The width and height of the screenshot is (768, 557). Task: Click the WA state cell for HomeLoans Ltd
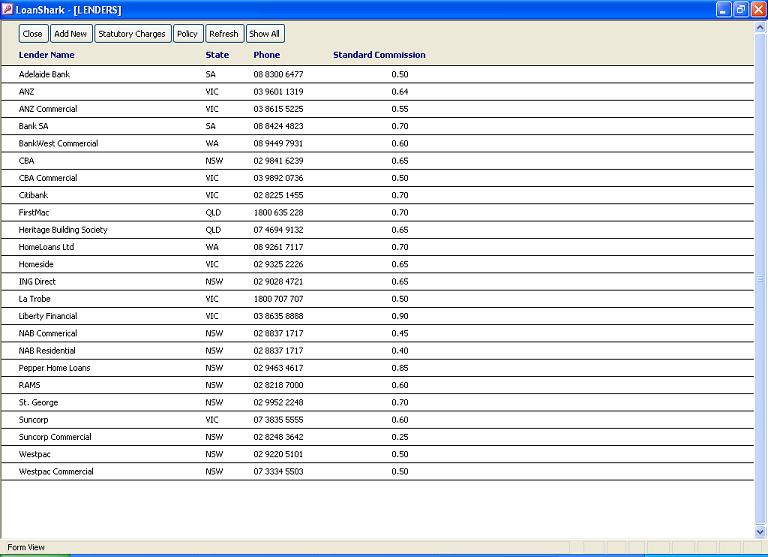click(x=212, y=247)
